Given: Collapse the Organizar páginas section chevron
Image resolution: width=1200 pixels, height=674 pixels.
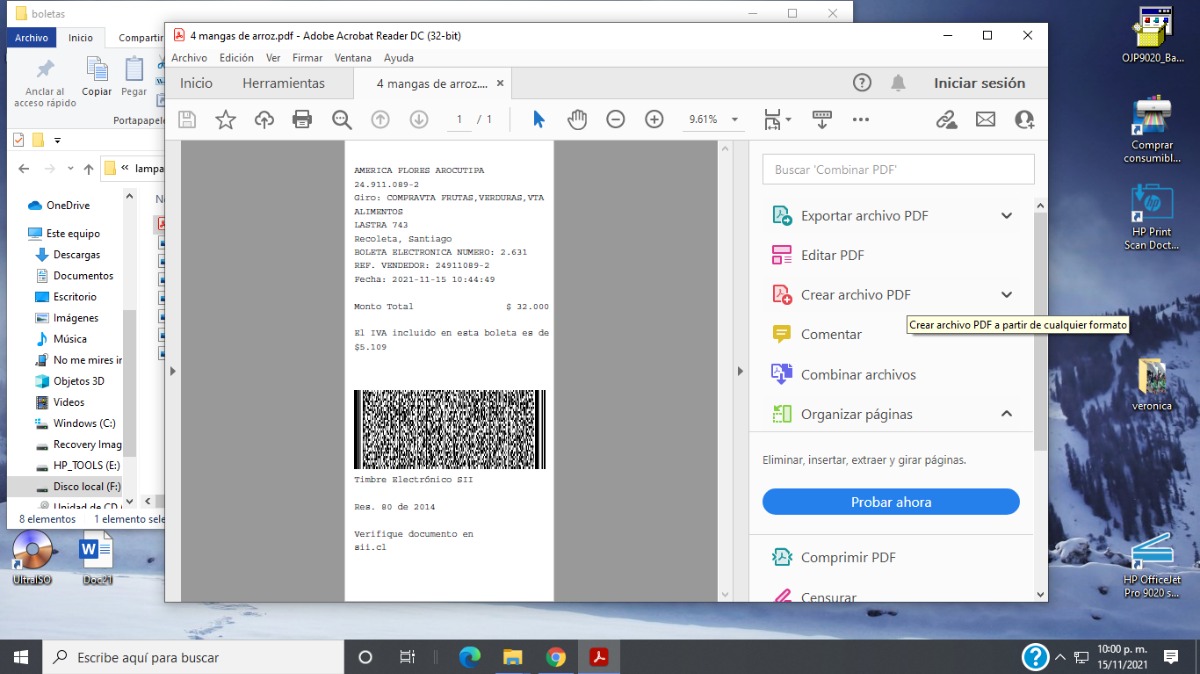Looking at the screenshot, I should point(1007,414).
